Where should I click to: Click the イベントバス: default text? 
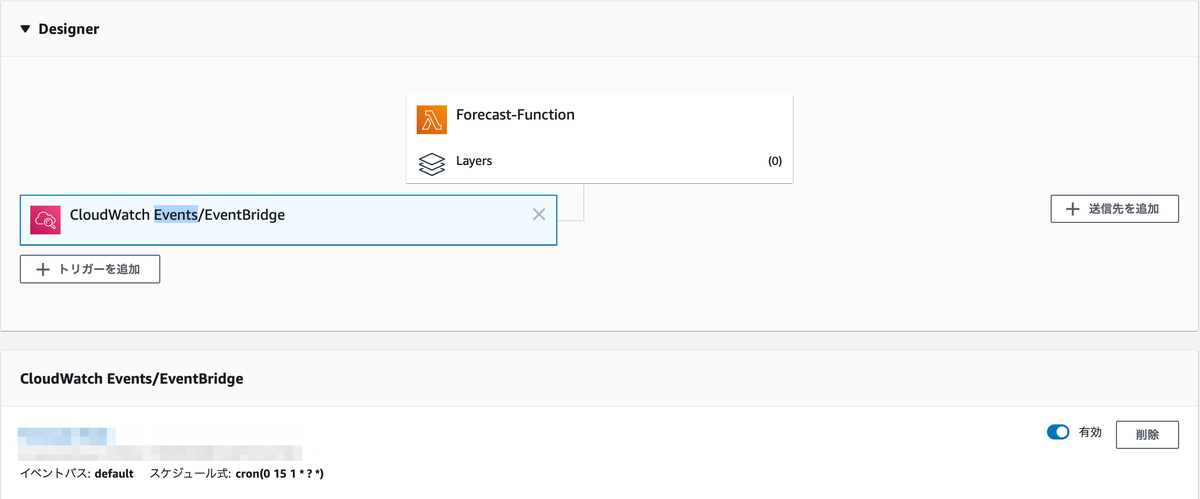(x=76, y=473)
